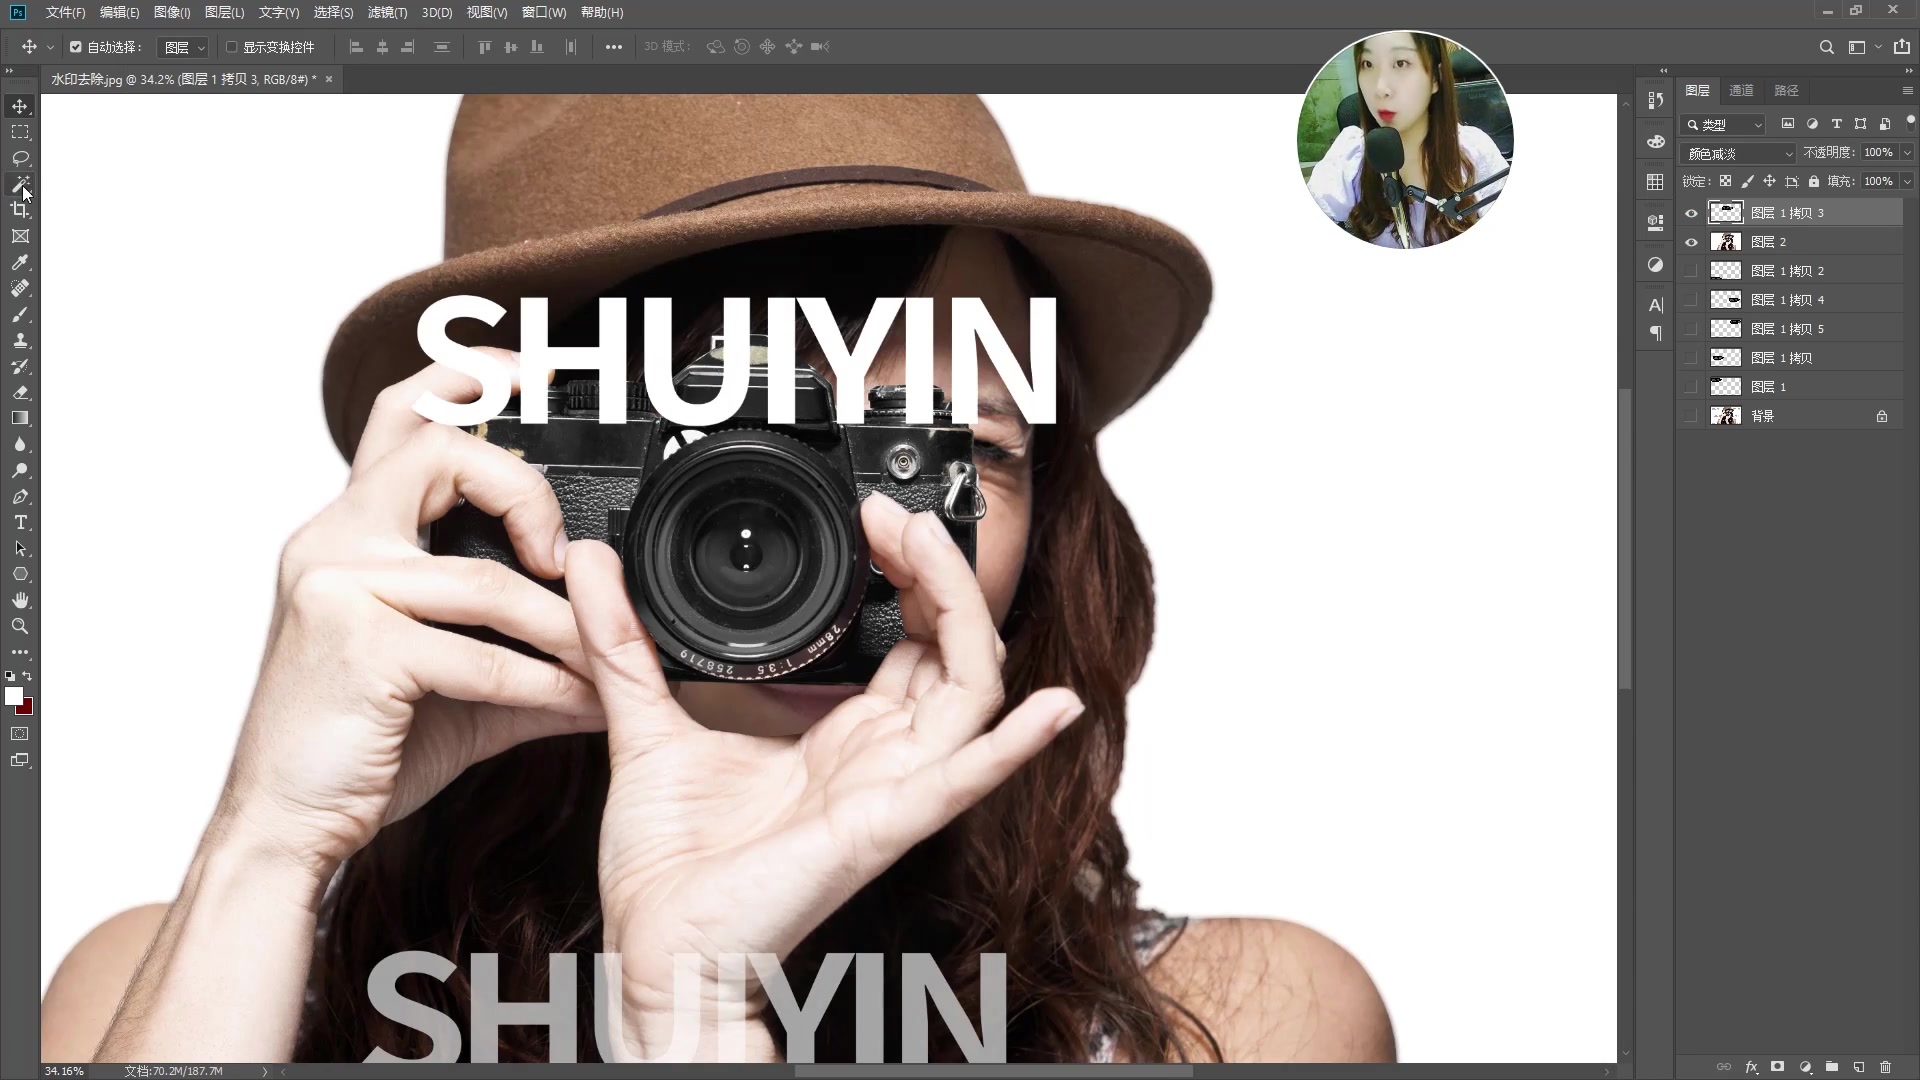The height and width of the screenshot is (1080, 1920).
Task: Select the Eyedropper tool
Action: point(20,262)
